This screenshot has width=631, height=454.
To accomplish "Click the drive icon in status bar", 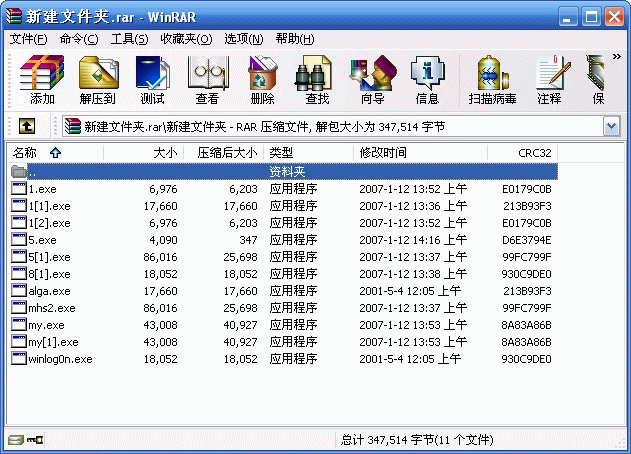I will [16, 440].
